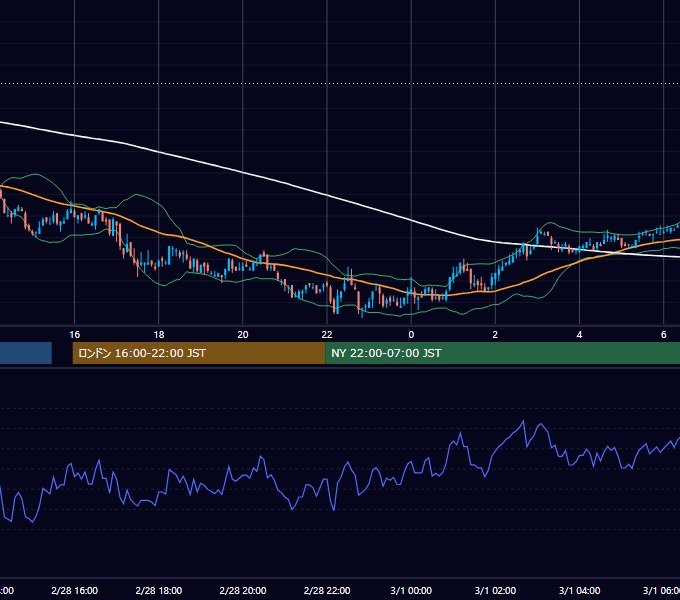Click the hour label 0 on price chart axis
This screenshot has width=680, height=600.
pyautogui.click(x=411, y=335)
